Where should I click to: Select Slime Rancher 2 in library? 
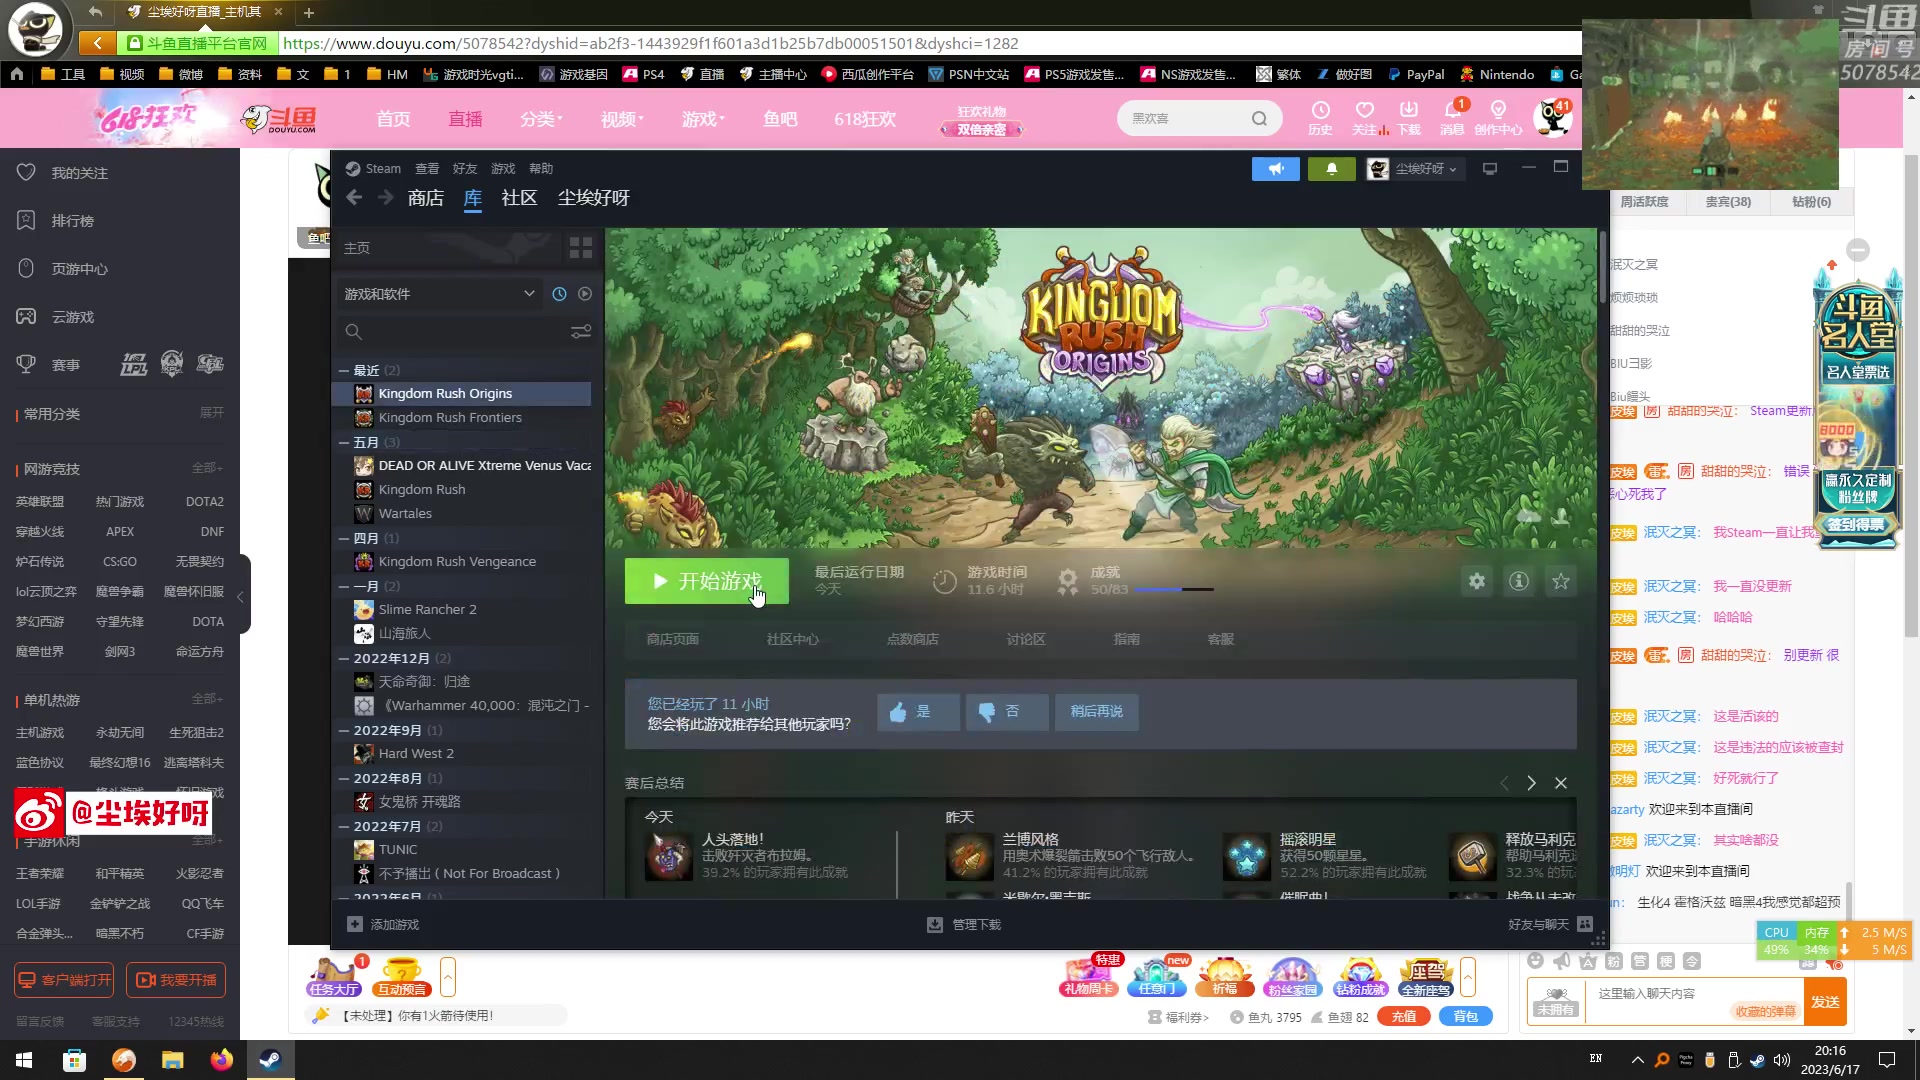[462, 610]
